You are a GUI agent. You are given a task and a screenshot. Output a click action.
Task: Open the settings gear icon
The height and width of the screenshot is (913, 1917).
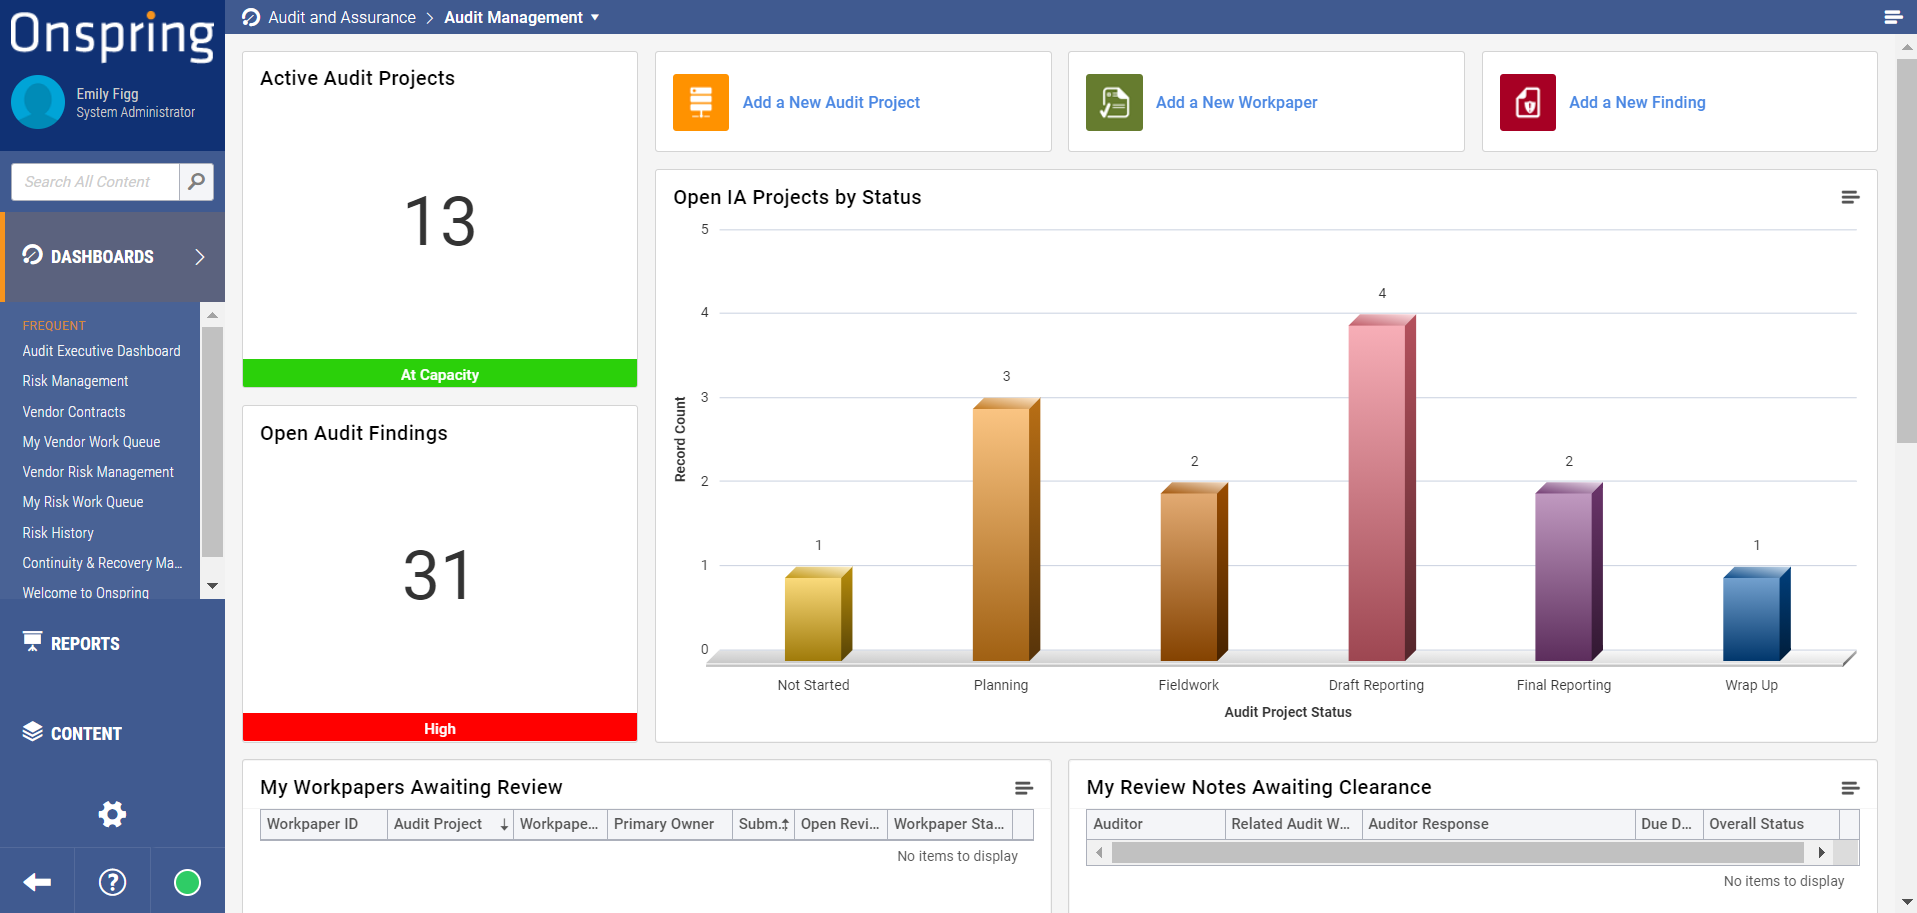[x=112, y=814]
